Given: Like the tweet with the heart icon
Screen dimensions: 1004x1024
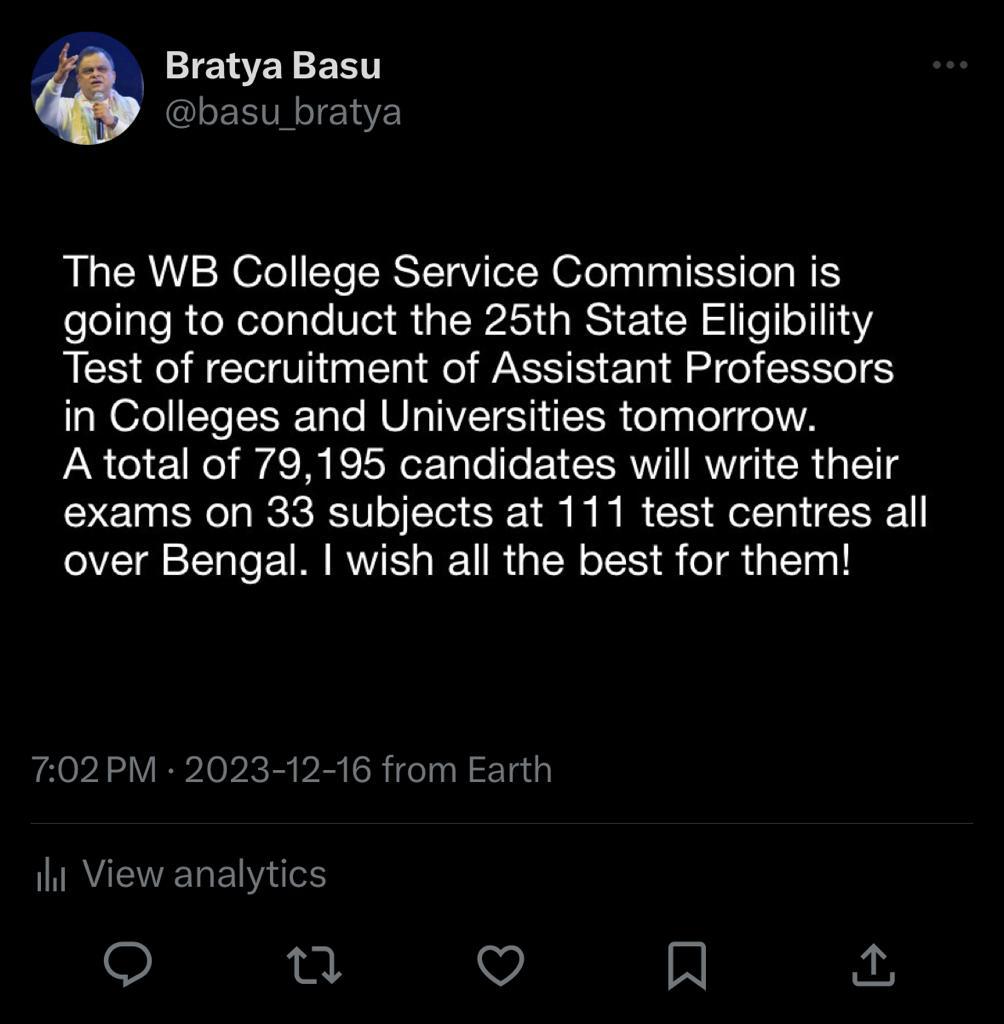Looking at the screenshot, I should pos(500,964).
